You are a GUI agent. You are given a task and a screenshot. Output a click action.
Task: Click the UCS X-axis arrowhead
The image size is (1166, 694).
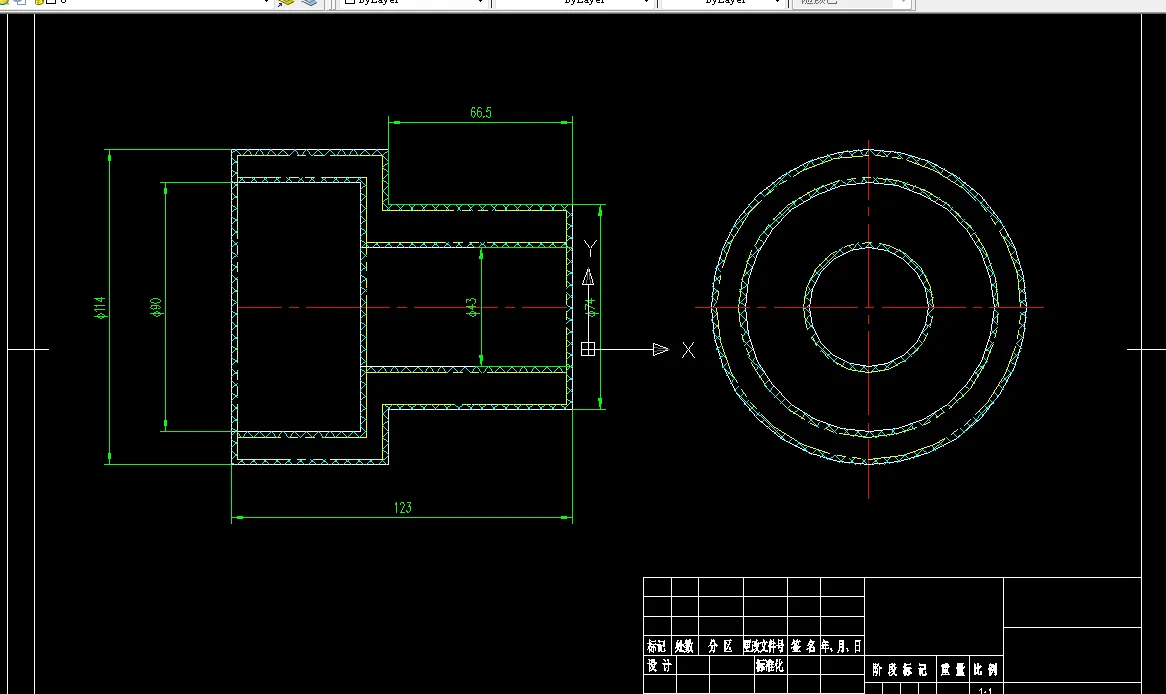(660, 349)
